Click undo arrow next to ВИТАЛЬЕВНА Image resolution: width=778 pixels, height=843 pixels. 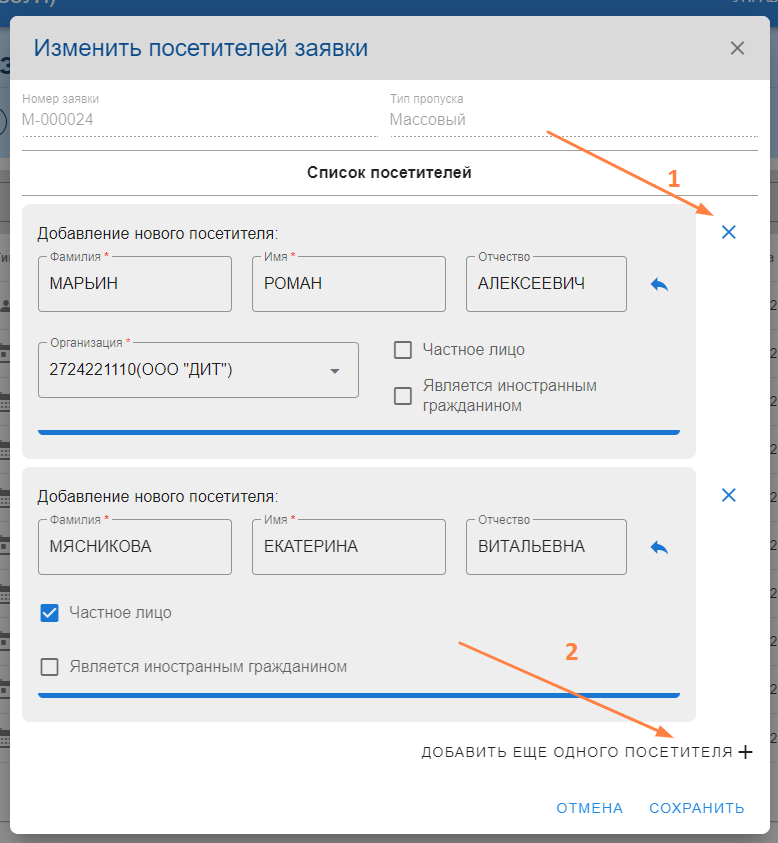pyautogui.click(x=659, y=548)
